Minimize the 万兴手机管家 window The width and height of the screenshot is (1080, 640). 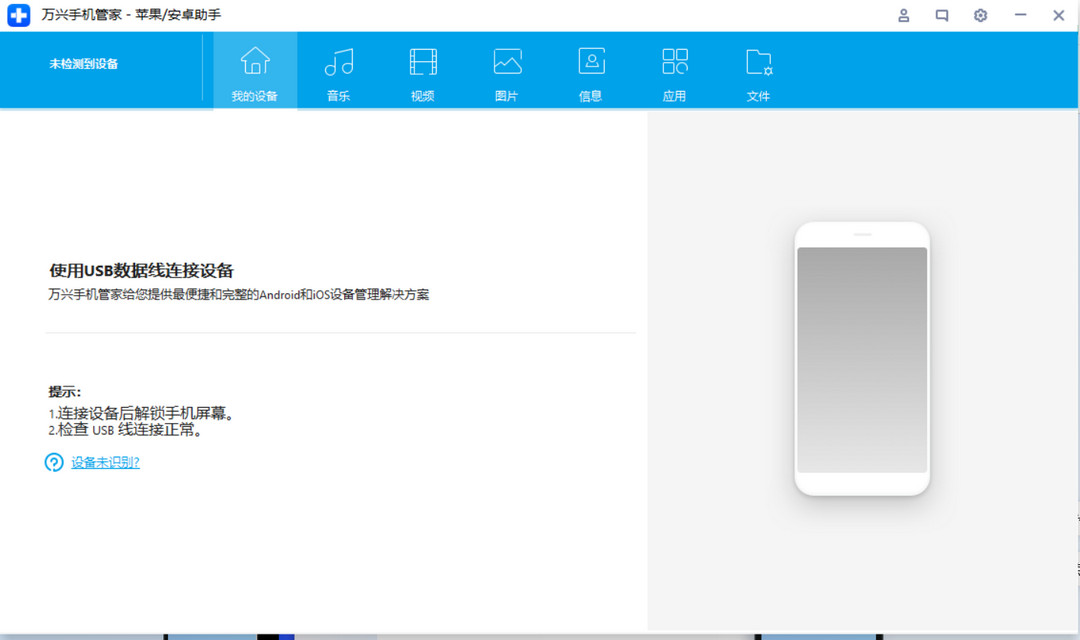tap(1018, 15)
